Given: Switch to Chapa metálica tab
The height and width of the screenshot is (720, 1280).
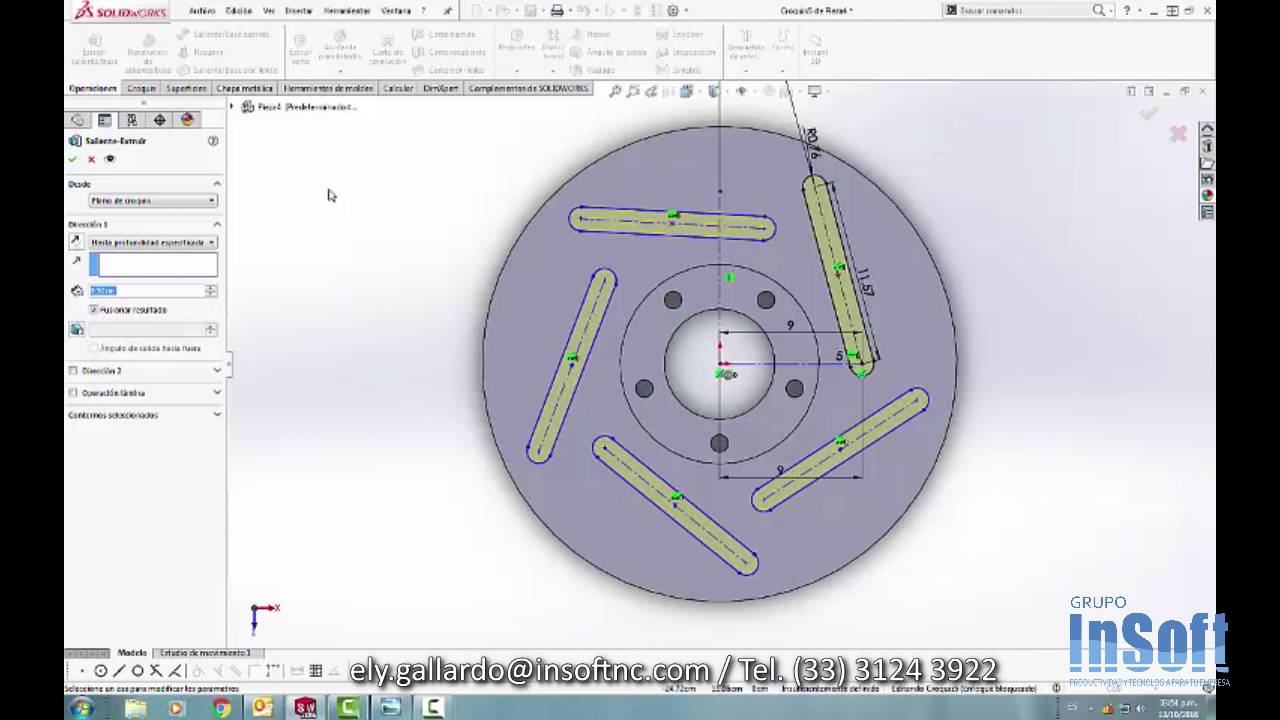Looking at the screenshot, I should click(244, 88).
